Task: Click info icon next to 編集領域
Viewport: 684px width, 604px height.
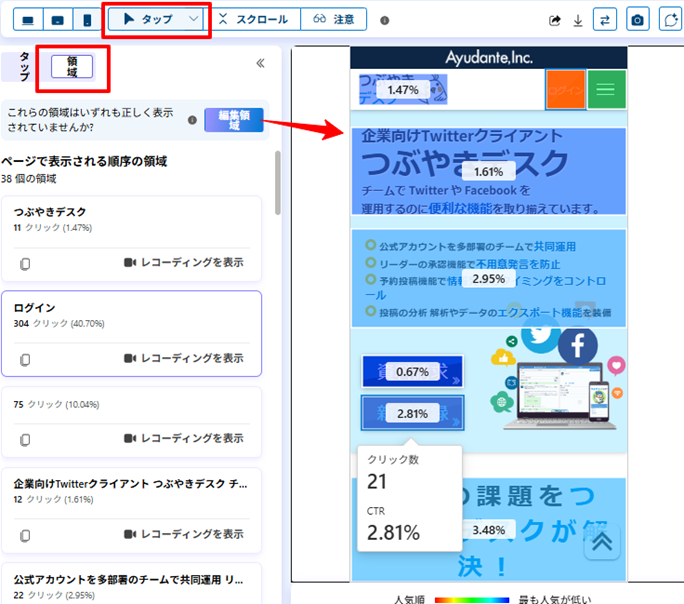Action: tap(192, 120)
